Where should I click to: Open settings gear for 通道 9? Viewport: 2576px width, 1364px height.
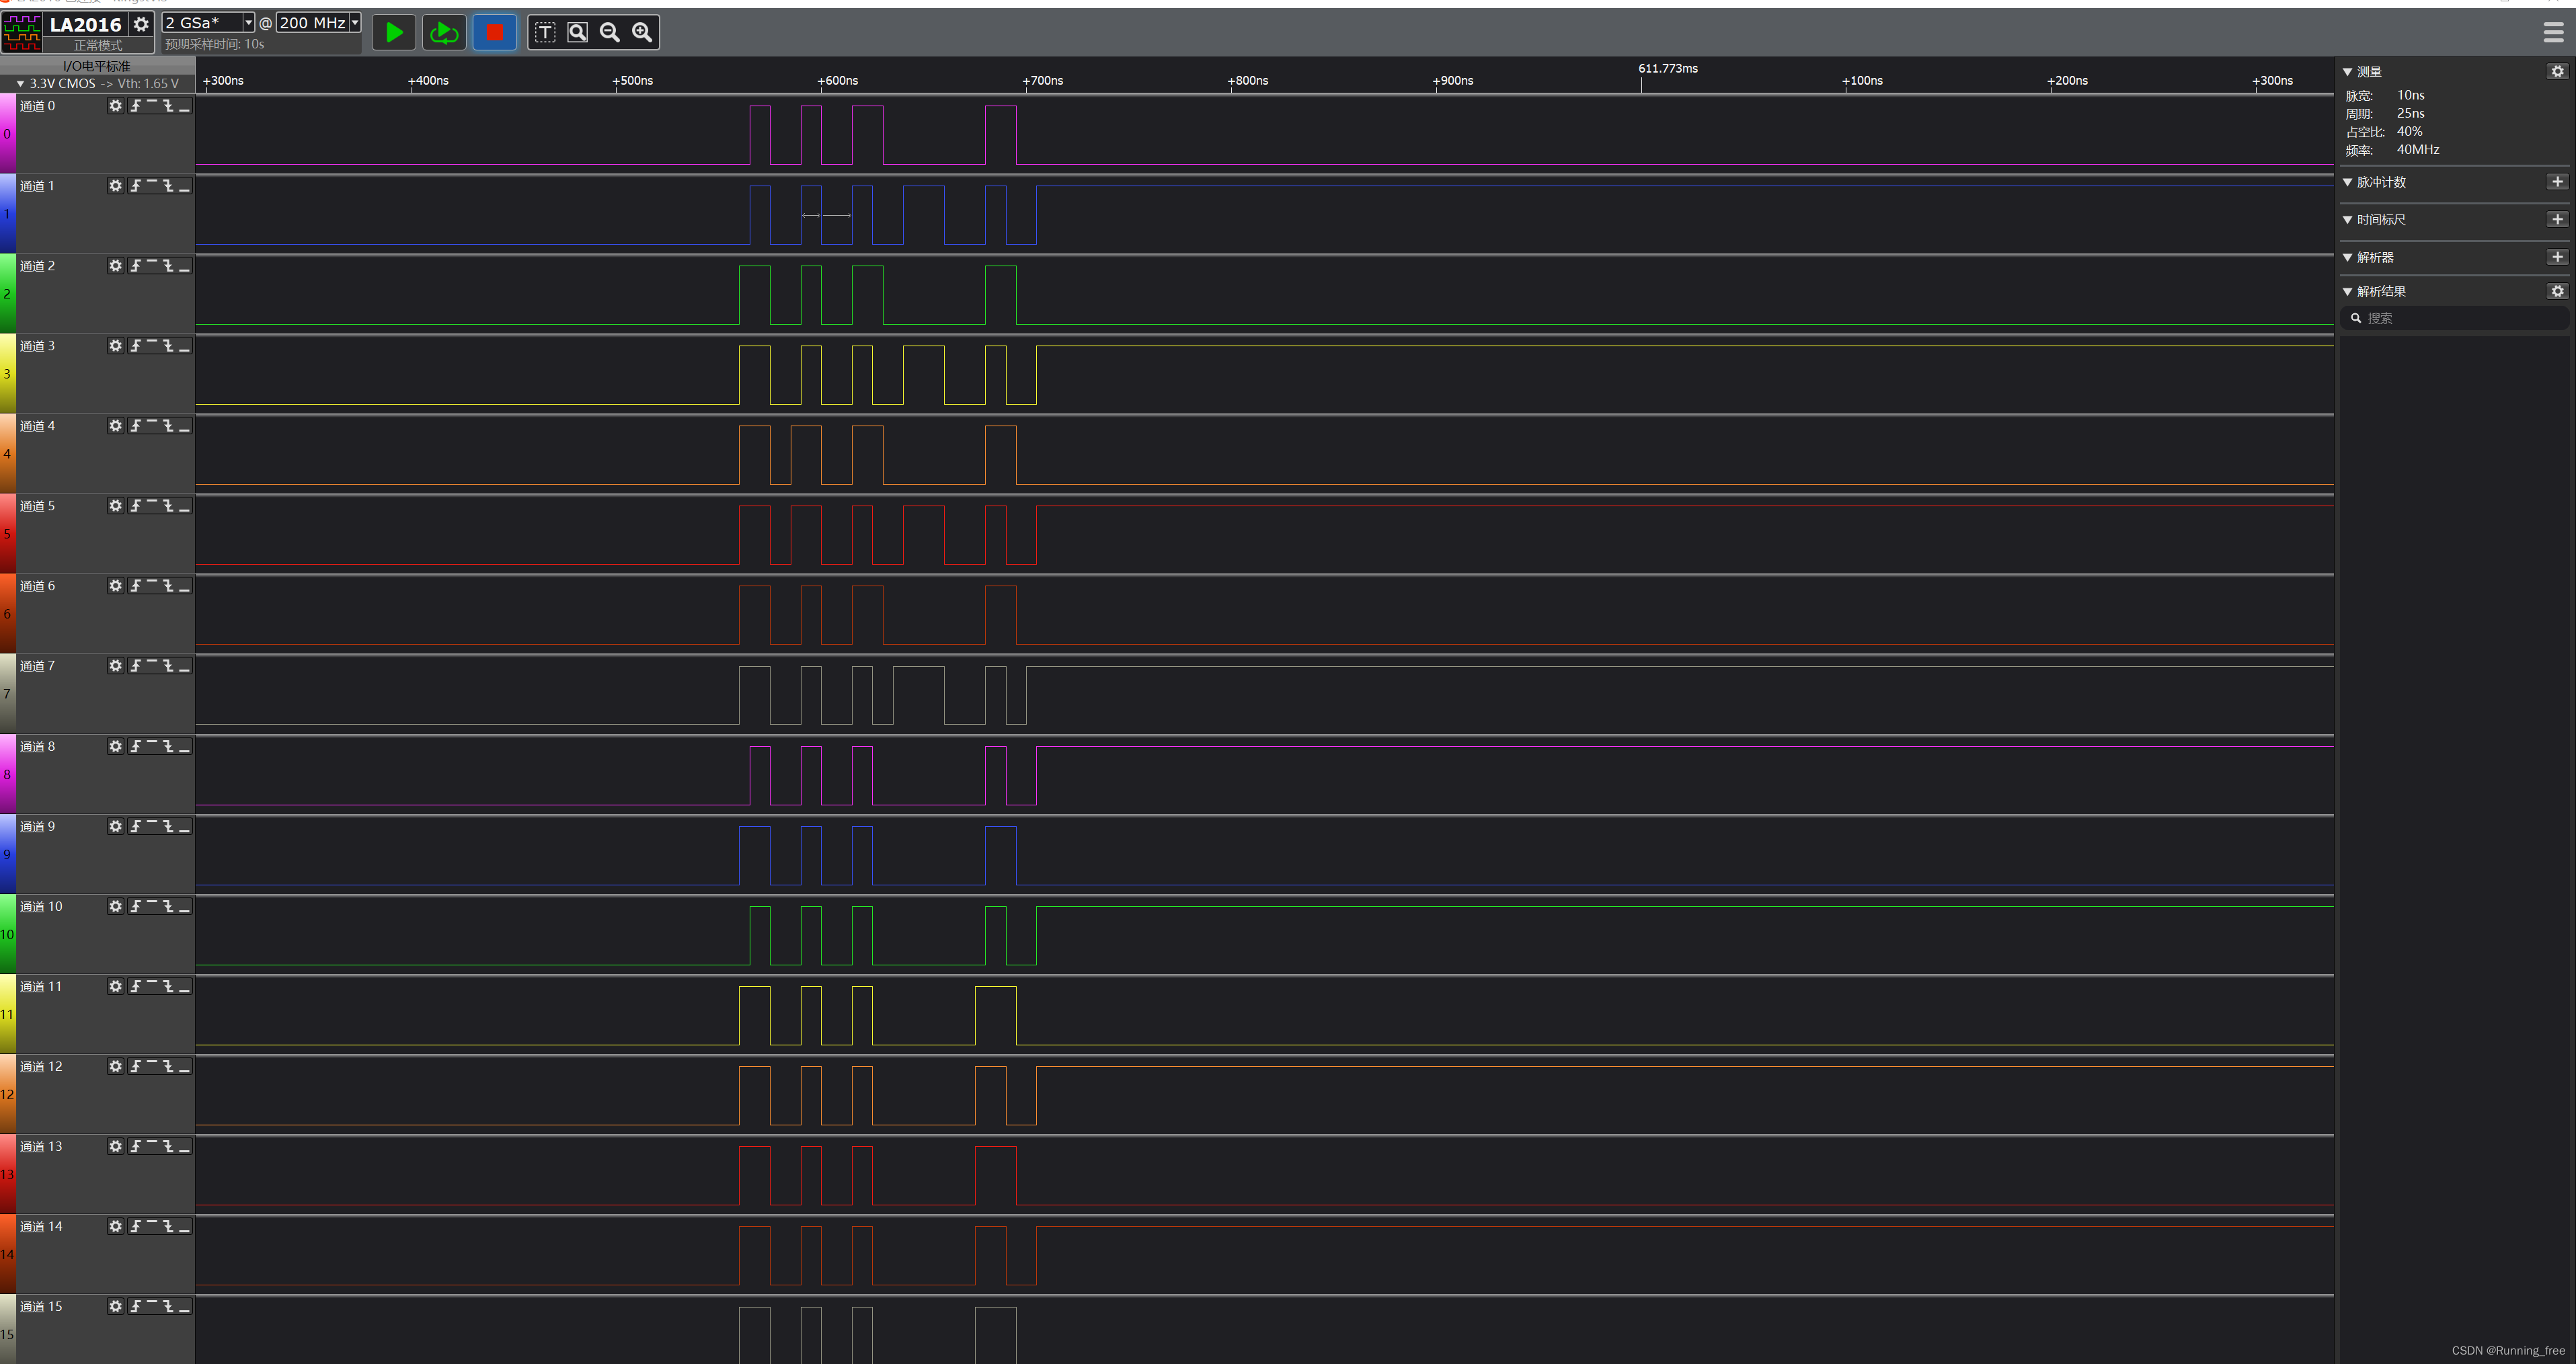coord(115,826)
